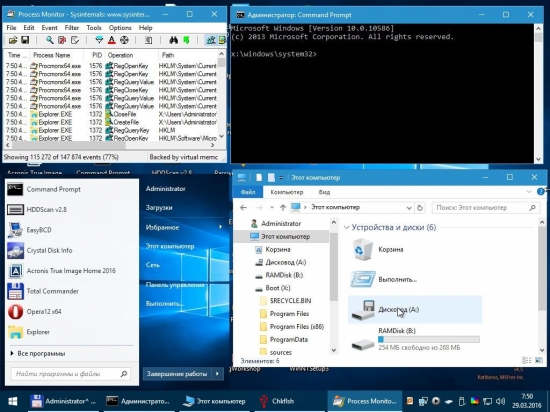
Task: Select Boot (X:) in the navigation tree
Action: pos(278,288)
